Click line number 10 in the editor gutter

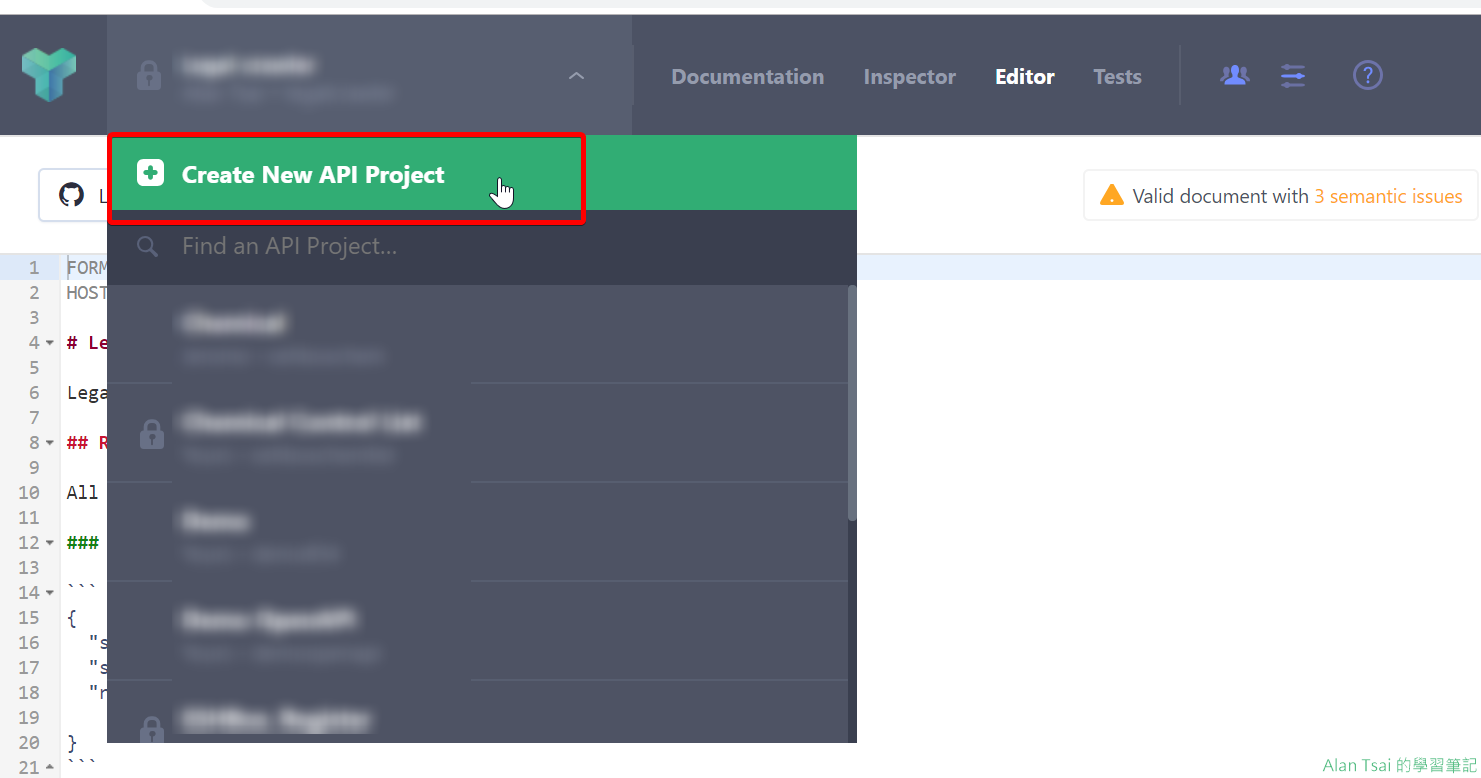29,493
